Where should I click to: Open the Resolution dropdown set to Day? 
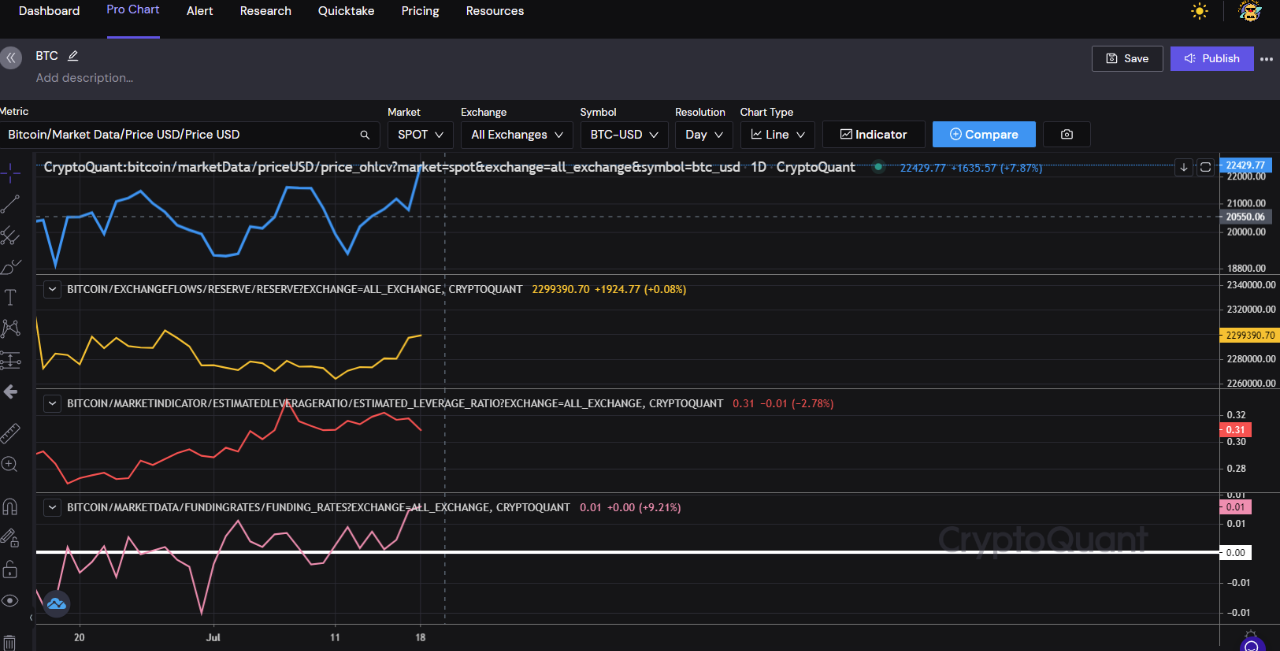703,133
